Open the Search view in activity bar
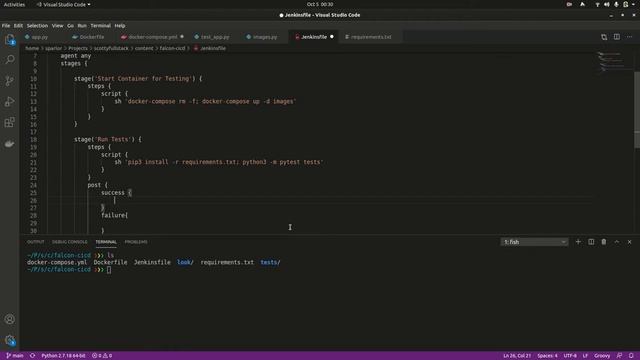The image size is (640, 360). click(x=9, y=60)
